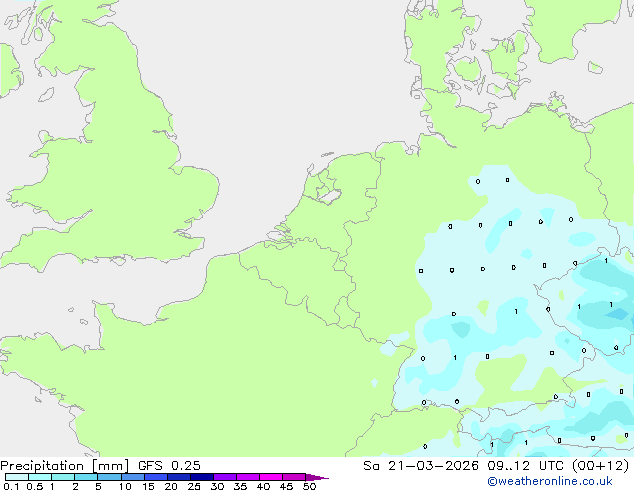The image size is (634, 490).
Task: Click the legend value label "0.1"
Action: (x=11, y=486)
